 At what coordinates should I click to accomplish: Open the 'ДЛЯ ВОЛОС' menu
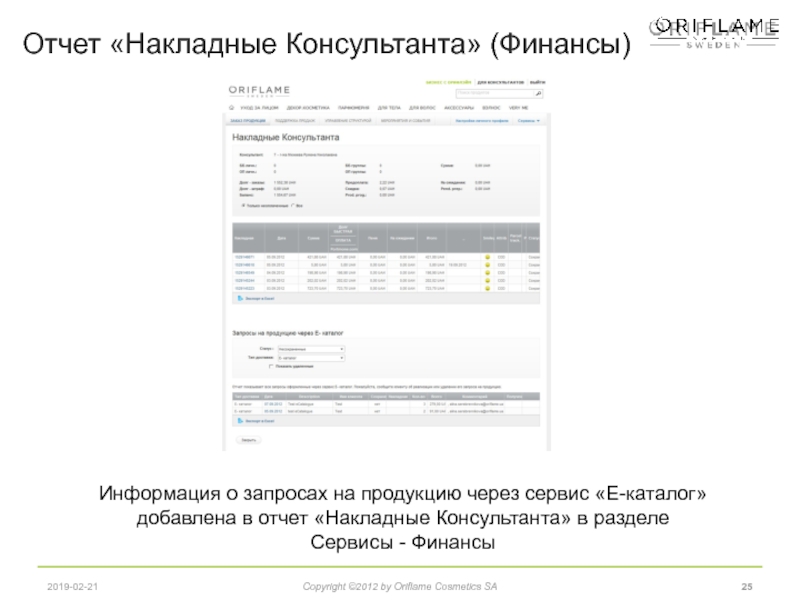(422, 108)
